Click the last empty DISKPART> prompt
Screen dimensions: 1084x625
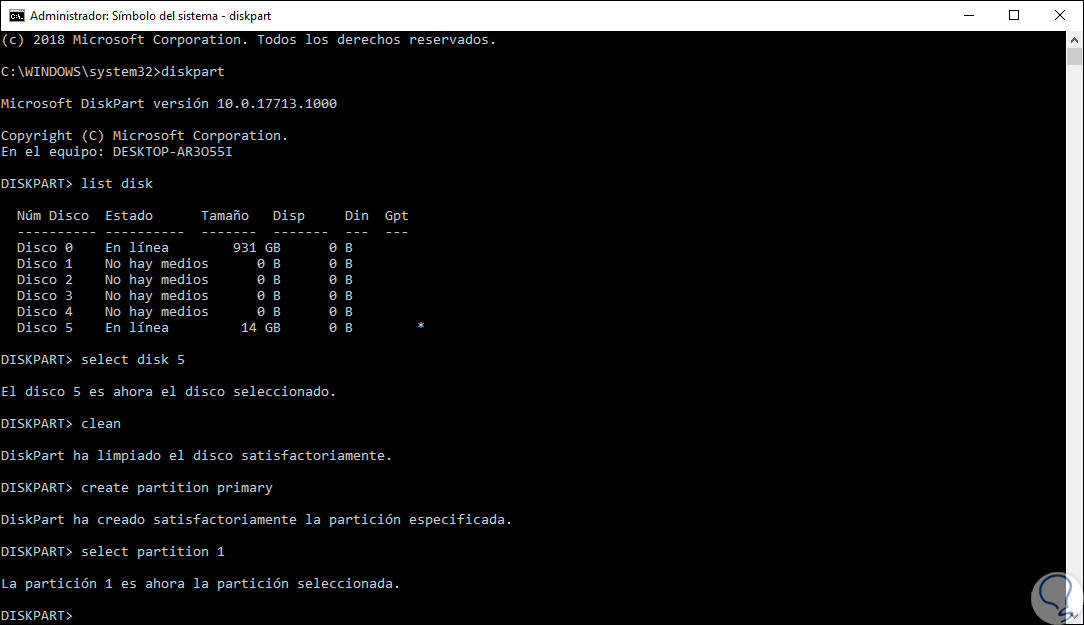(37, 615)
